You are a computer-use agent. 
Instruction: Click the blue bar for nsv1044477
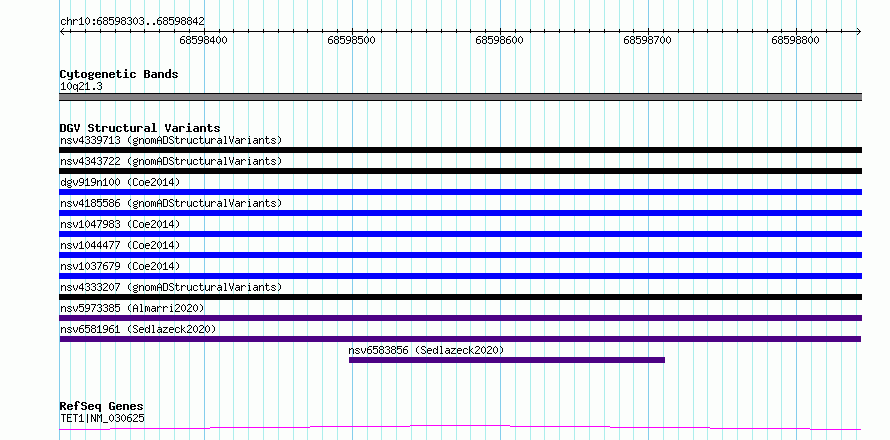(460, 255)
